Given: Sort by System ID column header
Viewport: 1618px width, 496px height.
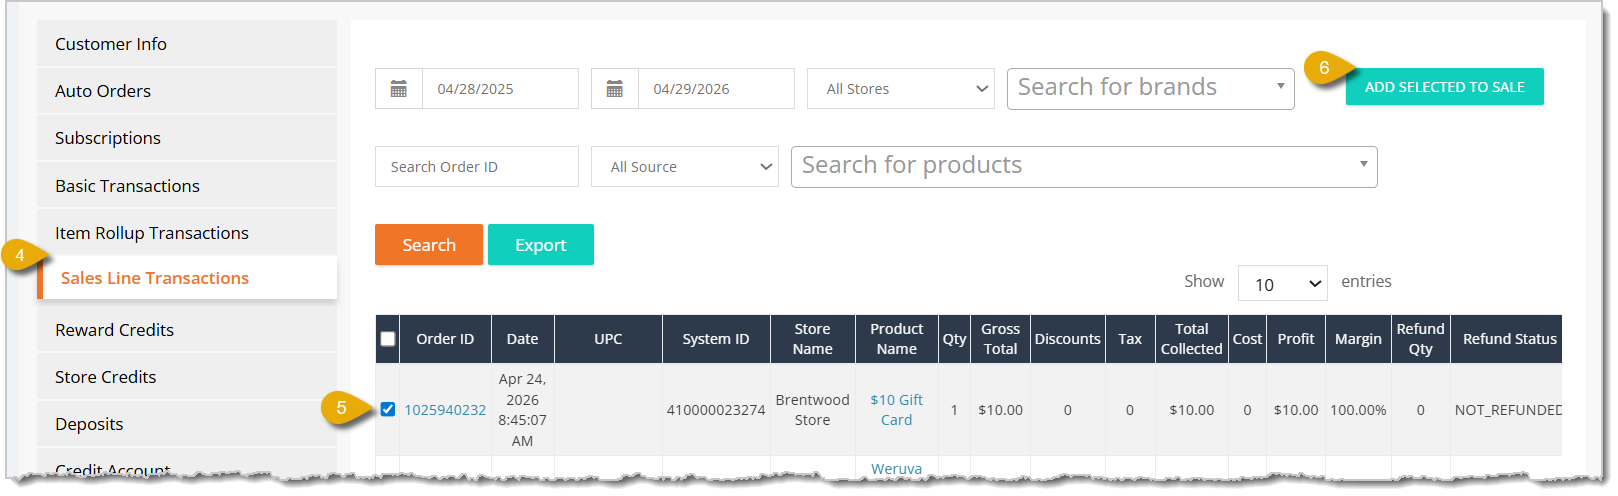Looking at the screenshot, I should click(x=716, y=339).
